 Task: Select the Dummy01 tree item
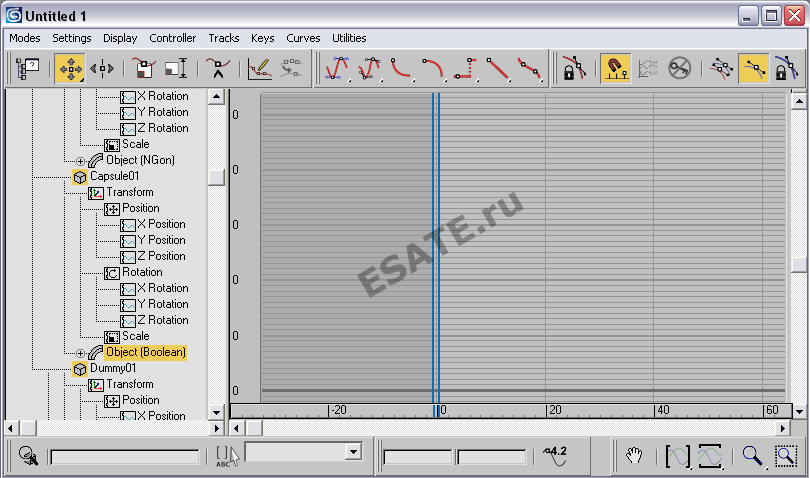[x=113, y=368]
